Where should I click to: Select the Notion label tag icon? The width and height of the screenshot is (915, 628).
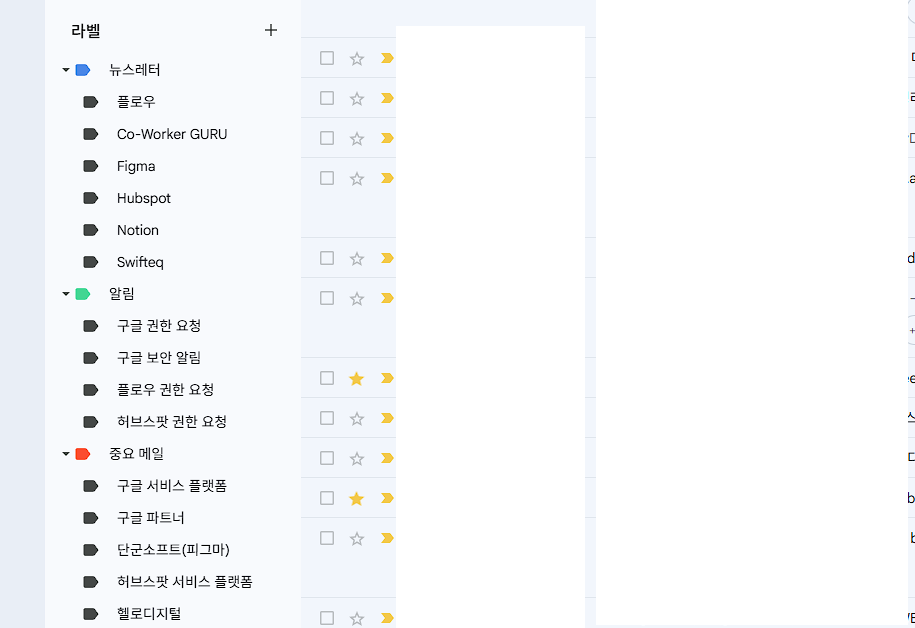[90, 230]
